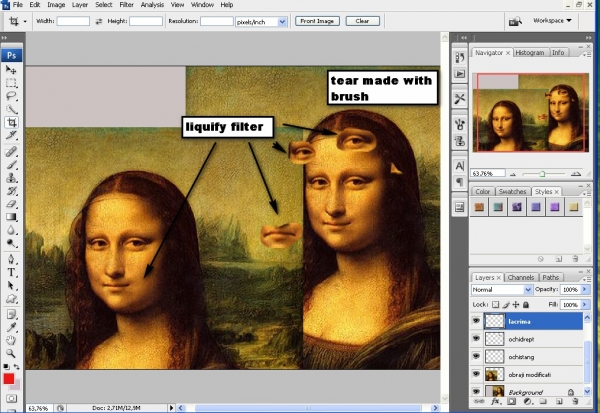Viewport: 600px width, 413px height.
Task: Select the Pen tool
Action: [x=11, y=260]
